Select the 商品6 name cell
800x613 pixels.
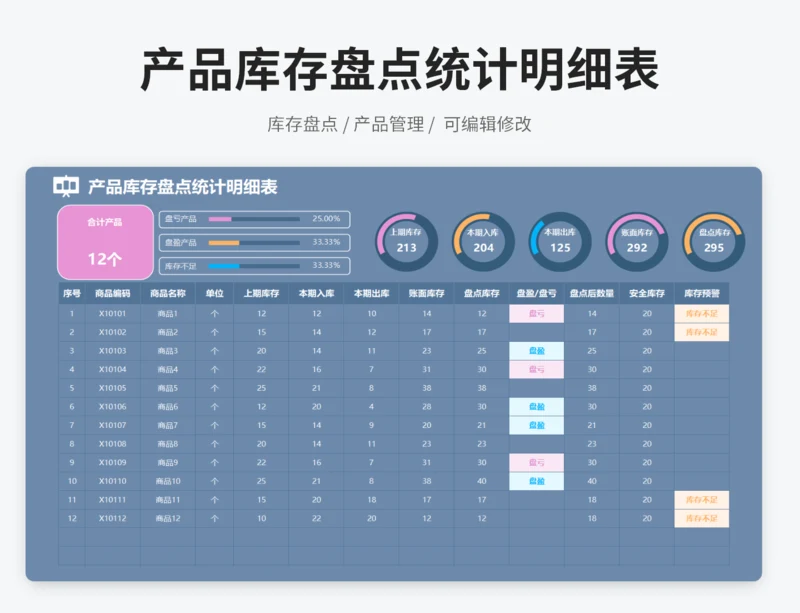(168, 407)
